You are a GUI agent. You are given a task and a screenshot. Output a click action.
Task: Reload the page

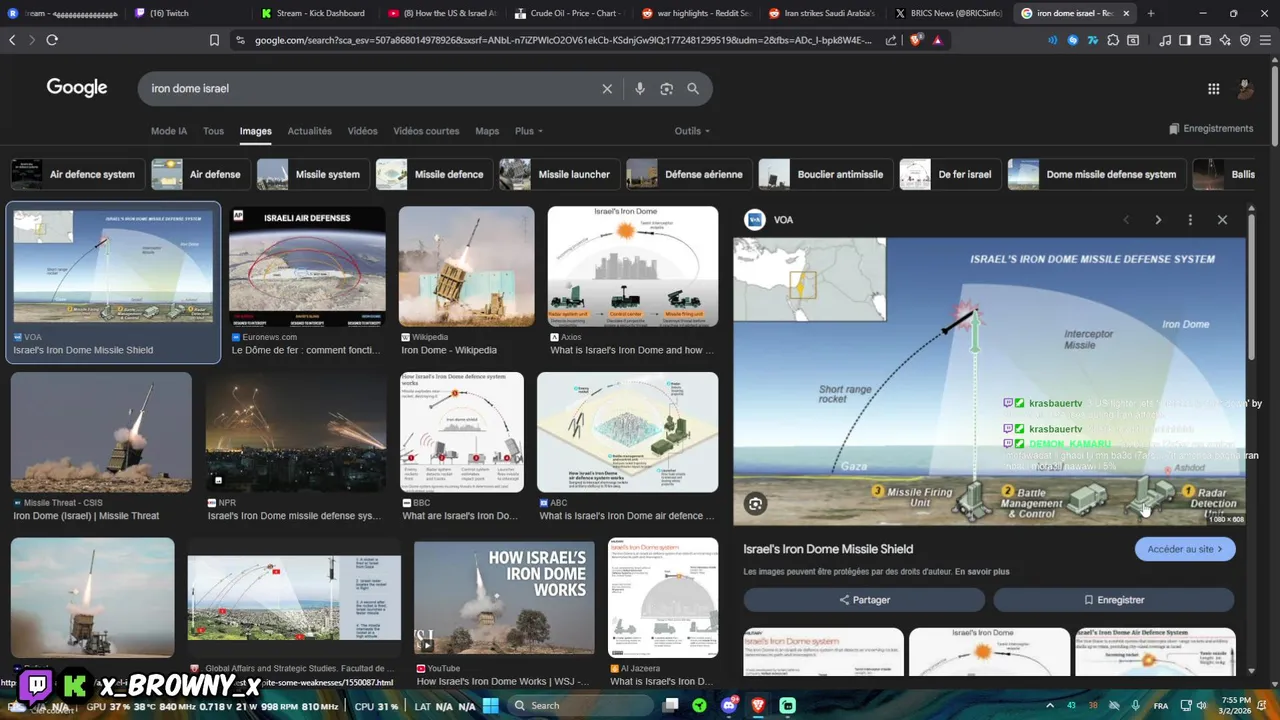[52, 40]
